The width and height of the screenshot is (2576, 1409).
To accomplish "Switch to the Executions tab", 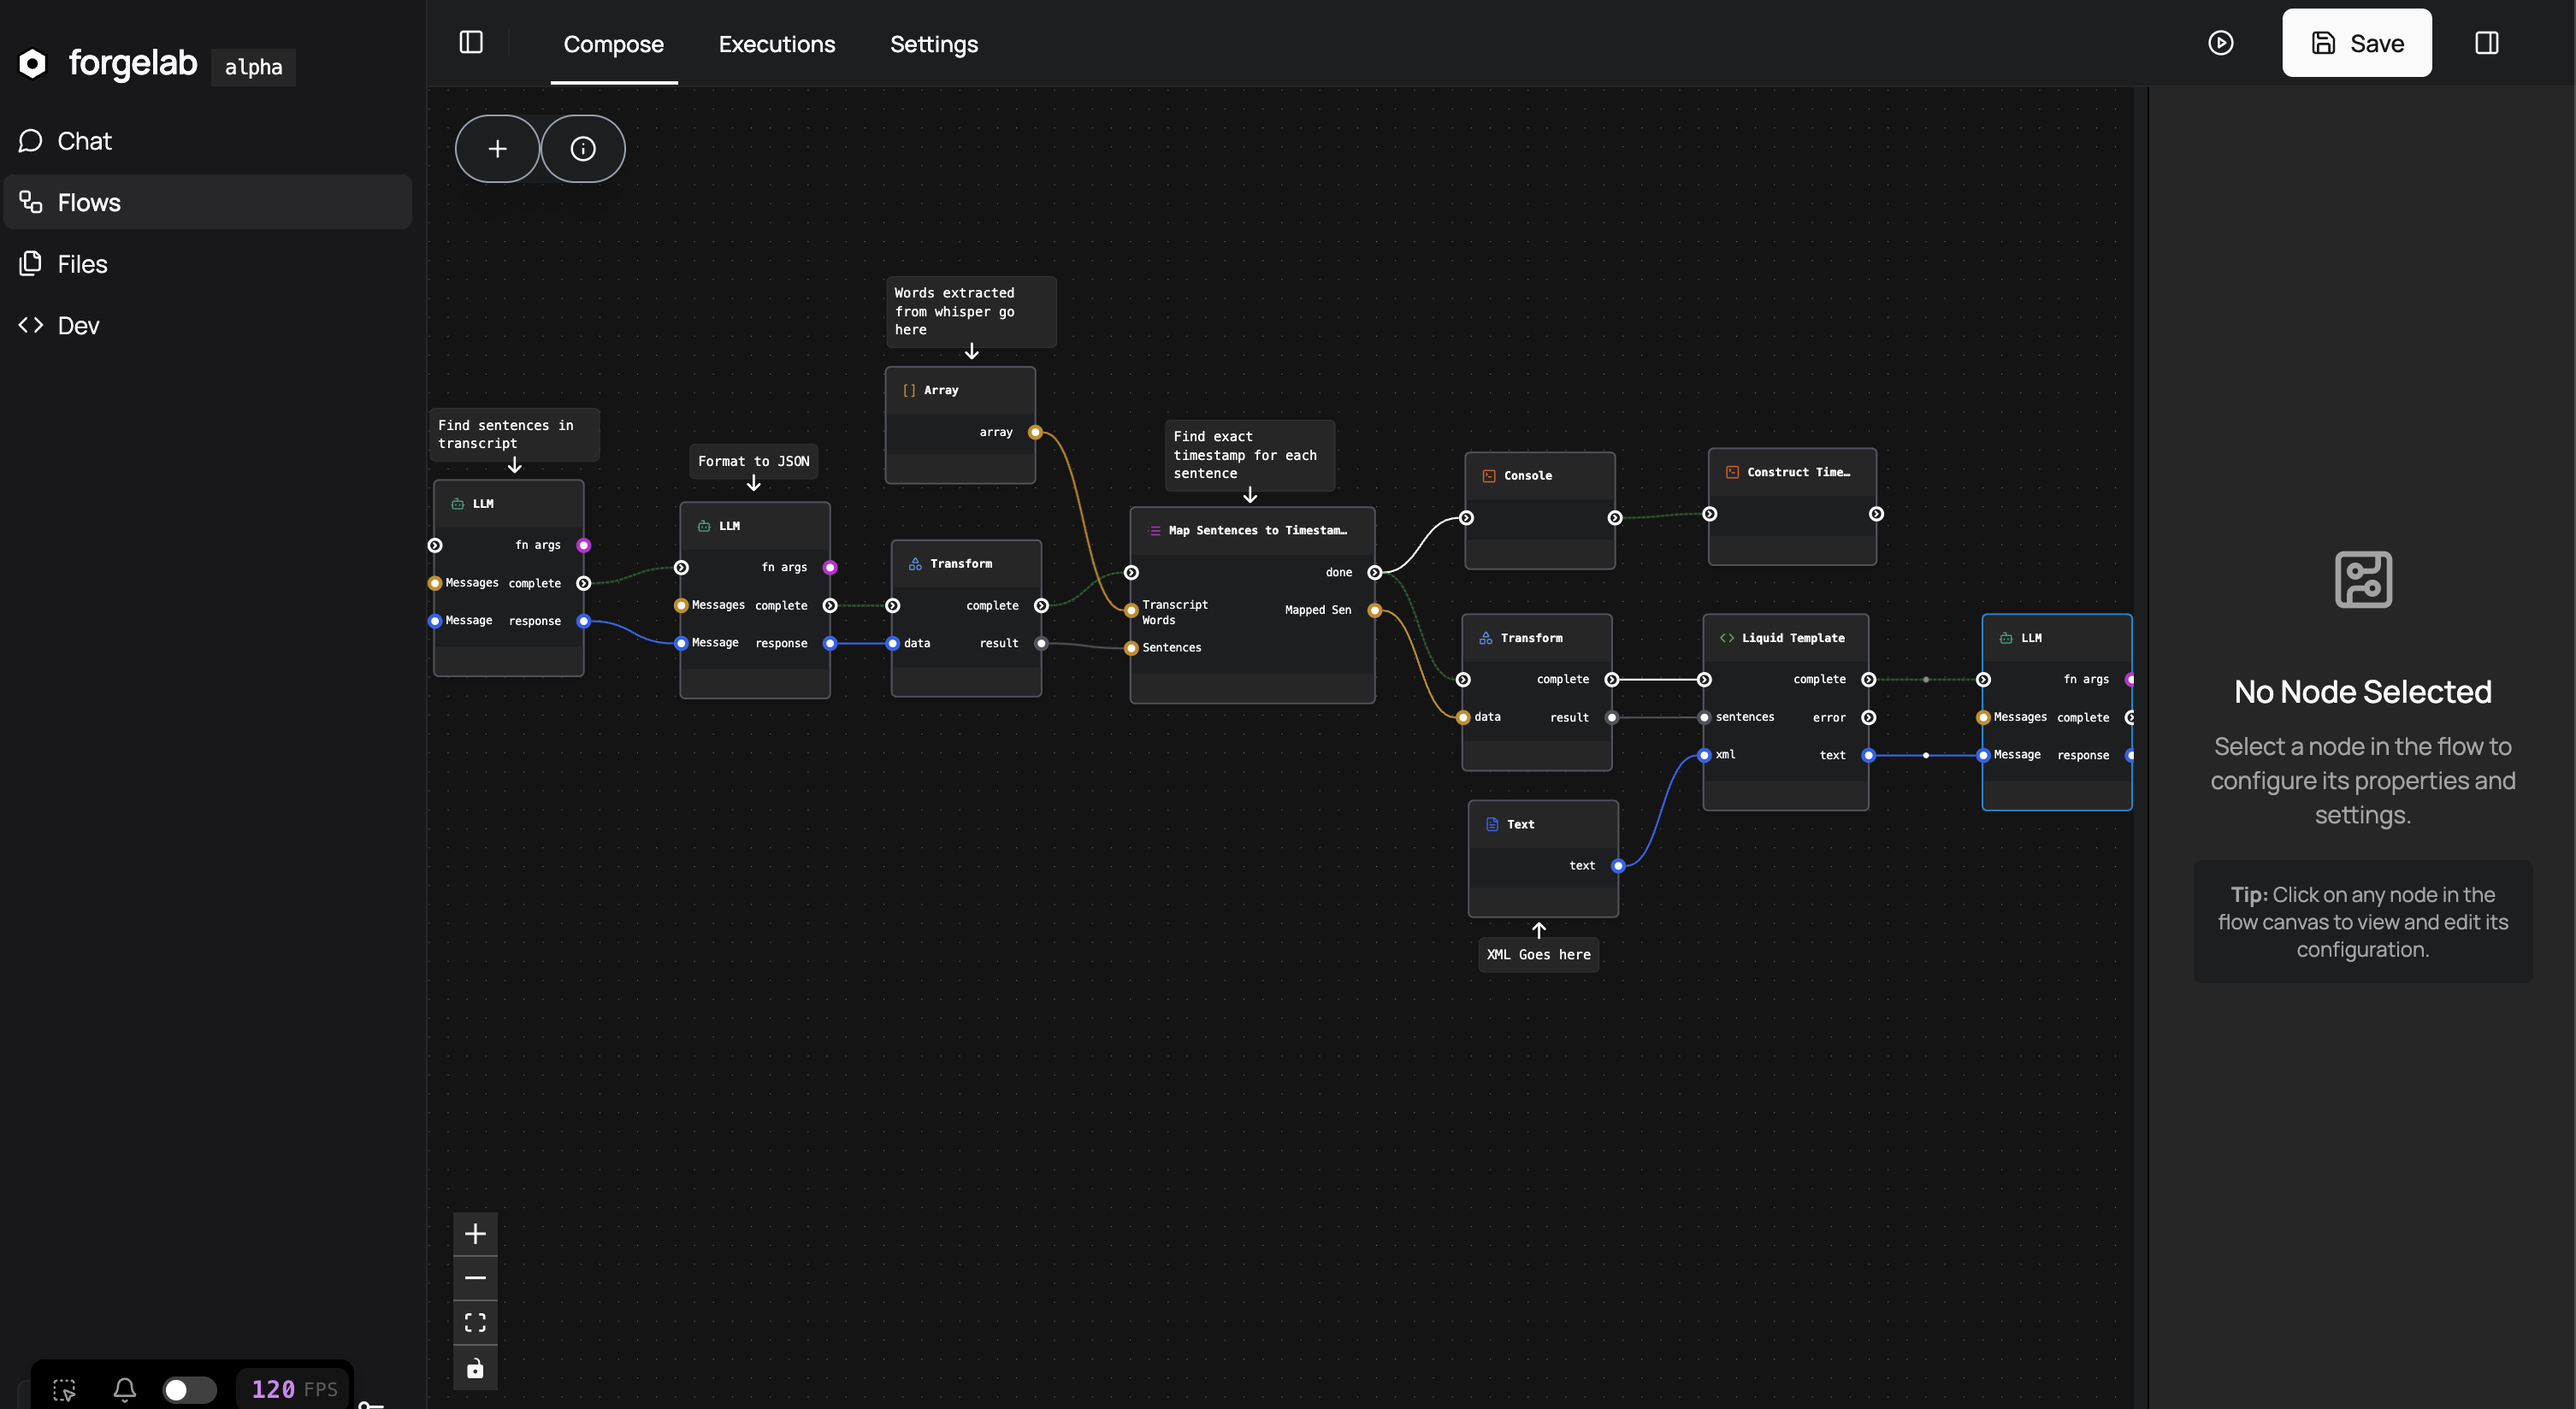I will coord(777,44).
